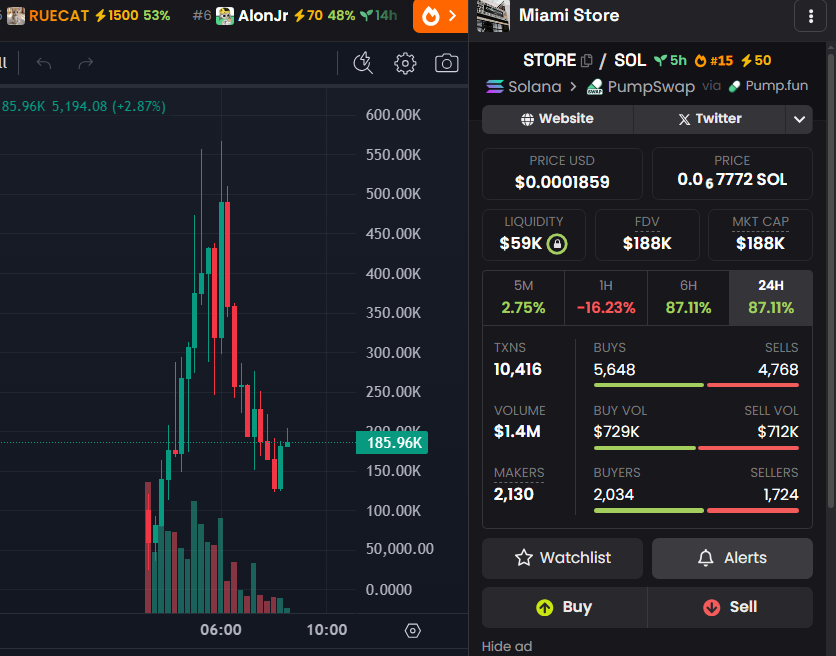
Task: Click the indicator quick-search icon
Action: point(363,64)
